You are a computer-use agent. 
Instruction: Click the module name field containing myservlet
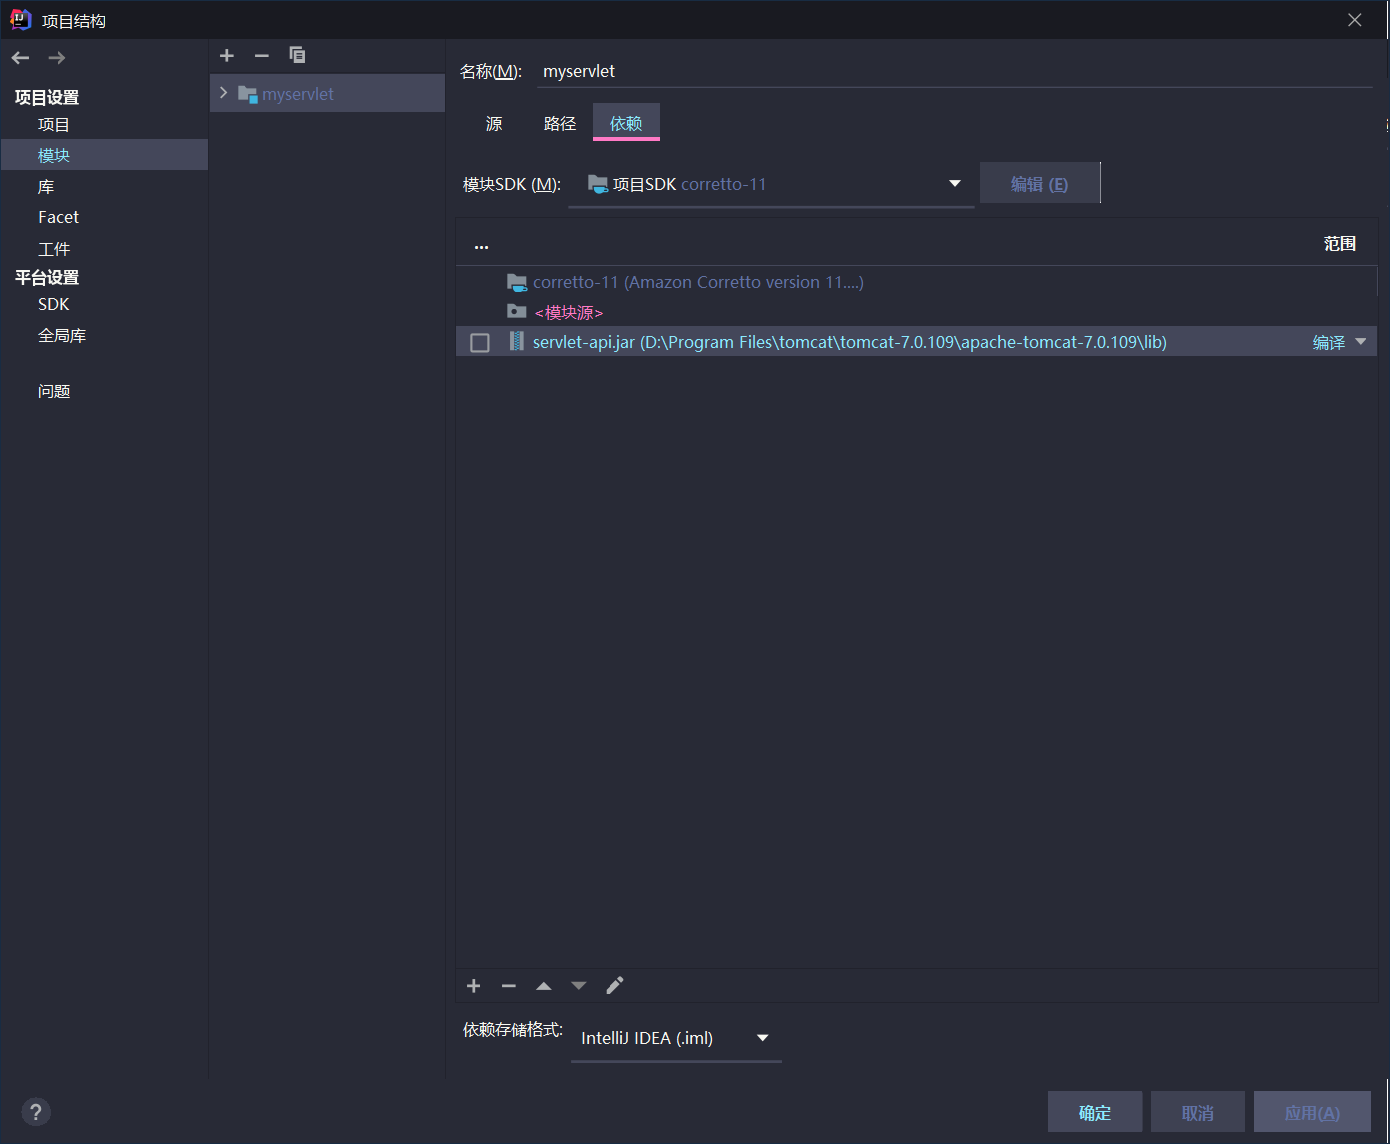click(x=955, y=71)
